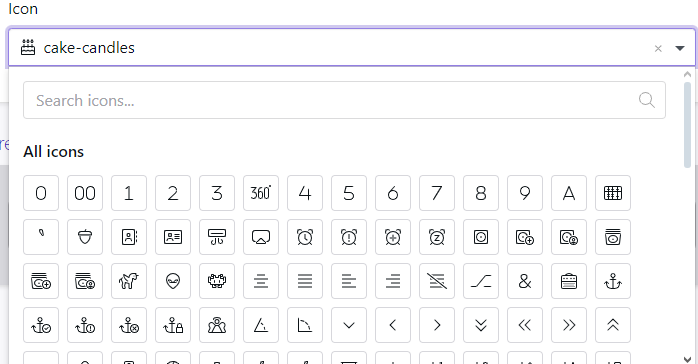698x364 pixels.
Task: Select the alien head icon
Action: pos(173,281)
